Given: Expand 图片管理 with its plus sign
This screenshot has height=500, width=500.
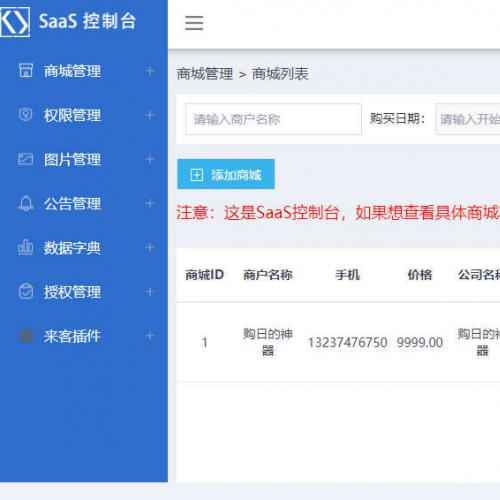Looking at the screenshot, I should coord(150,159).
